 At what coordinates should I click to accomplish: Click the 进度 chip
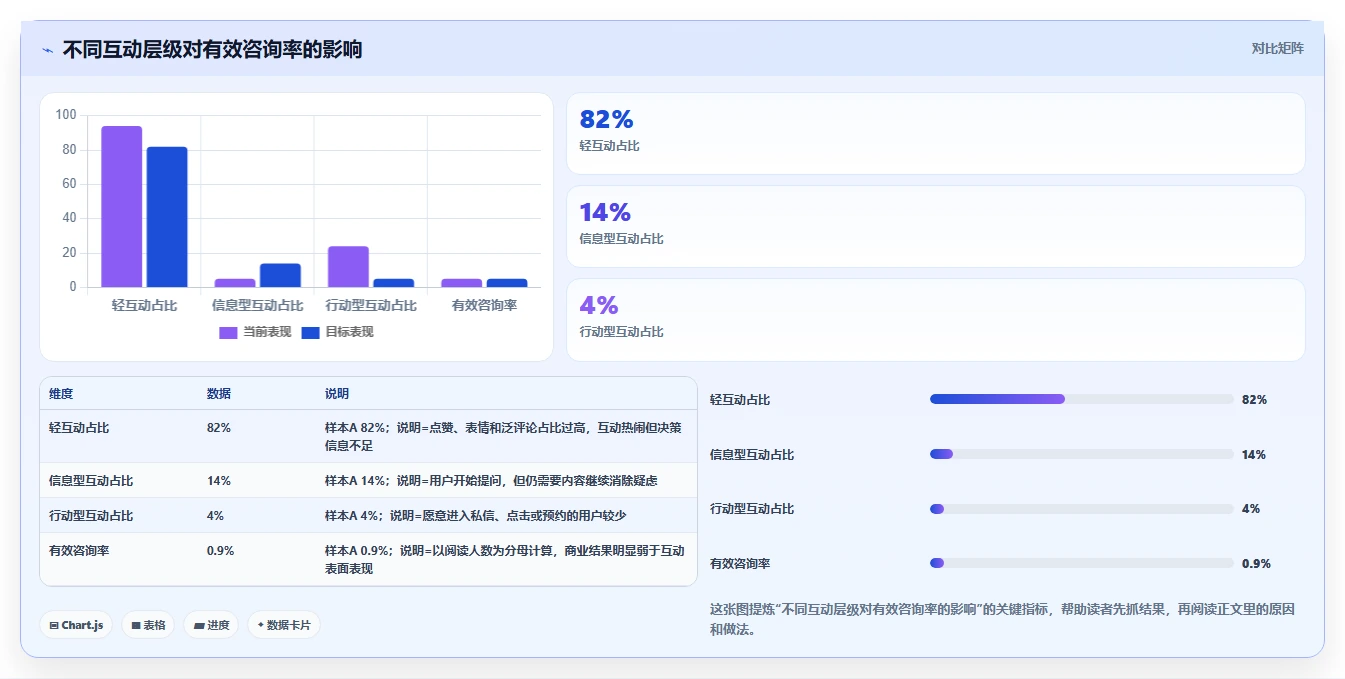pos(211,625)
